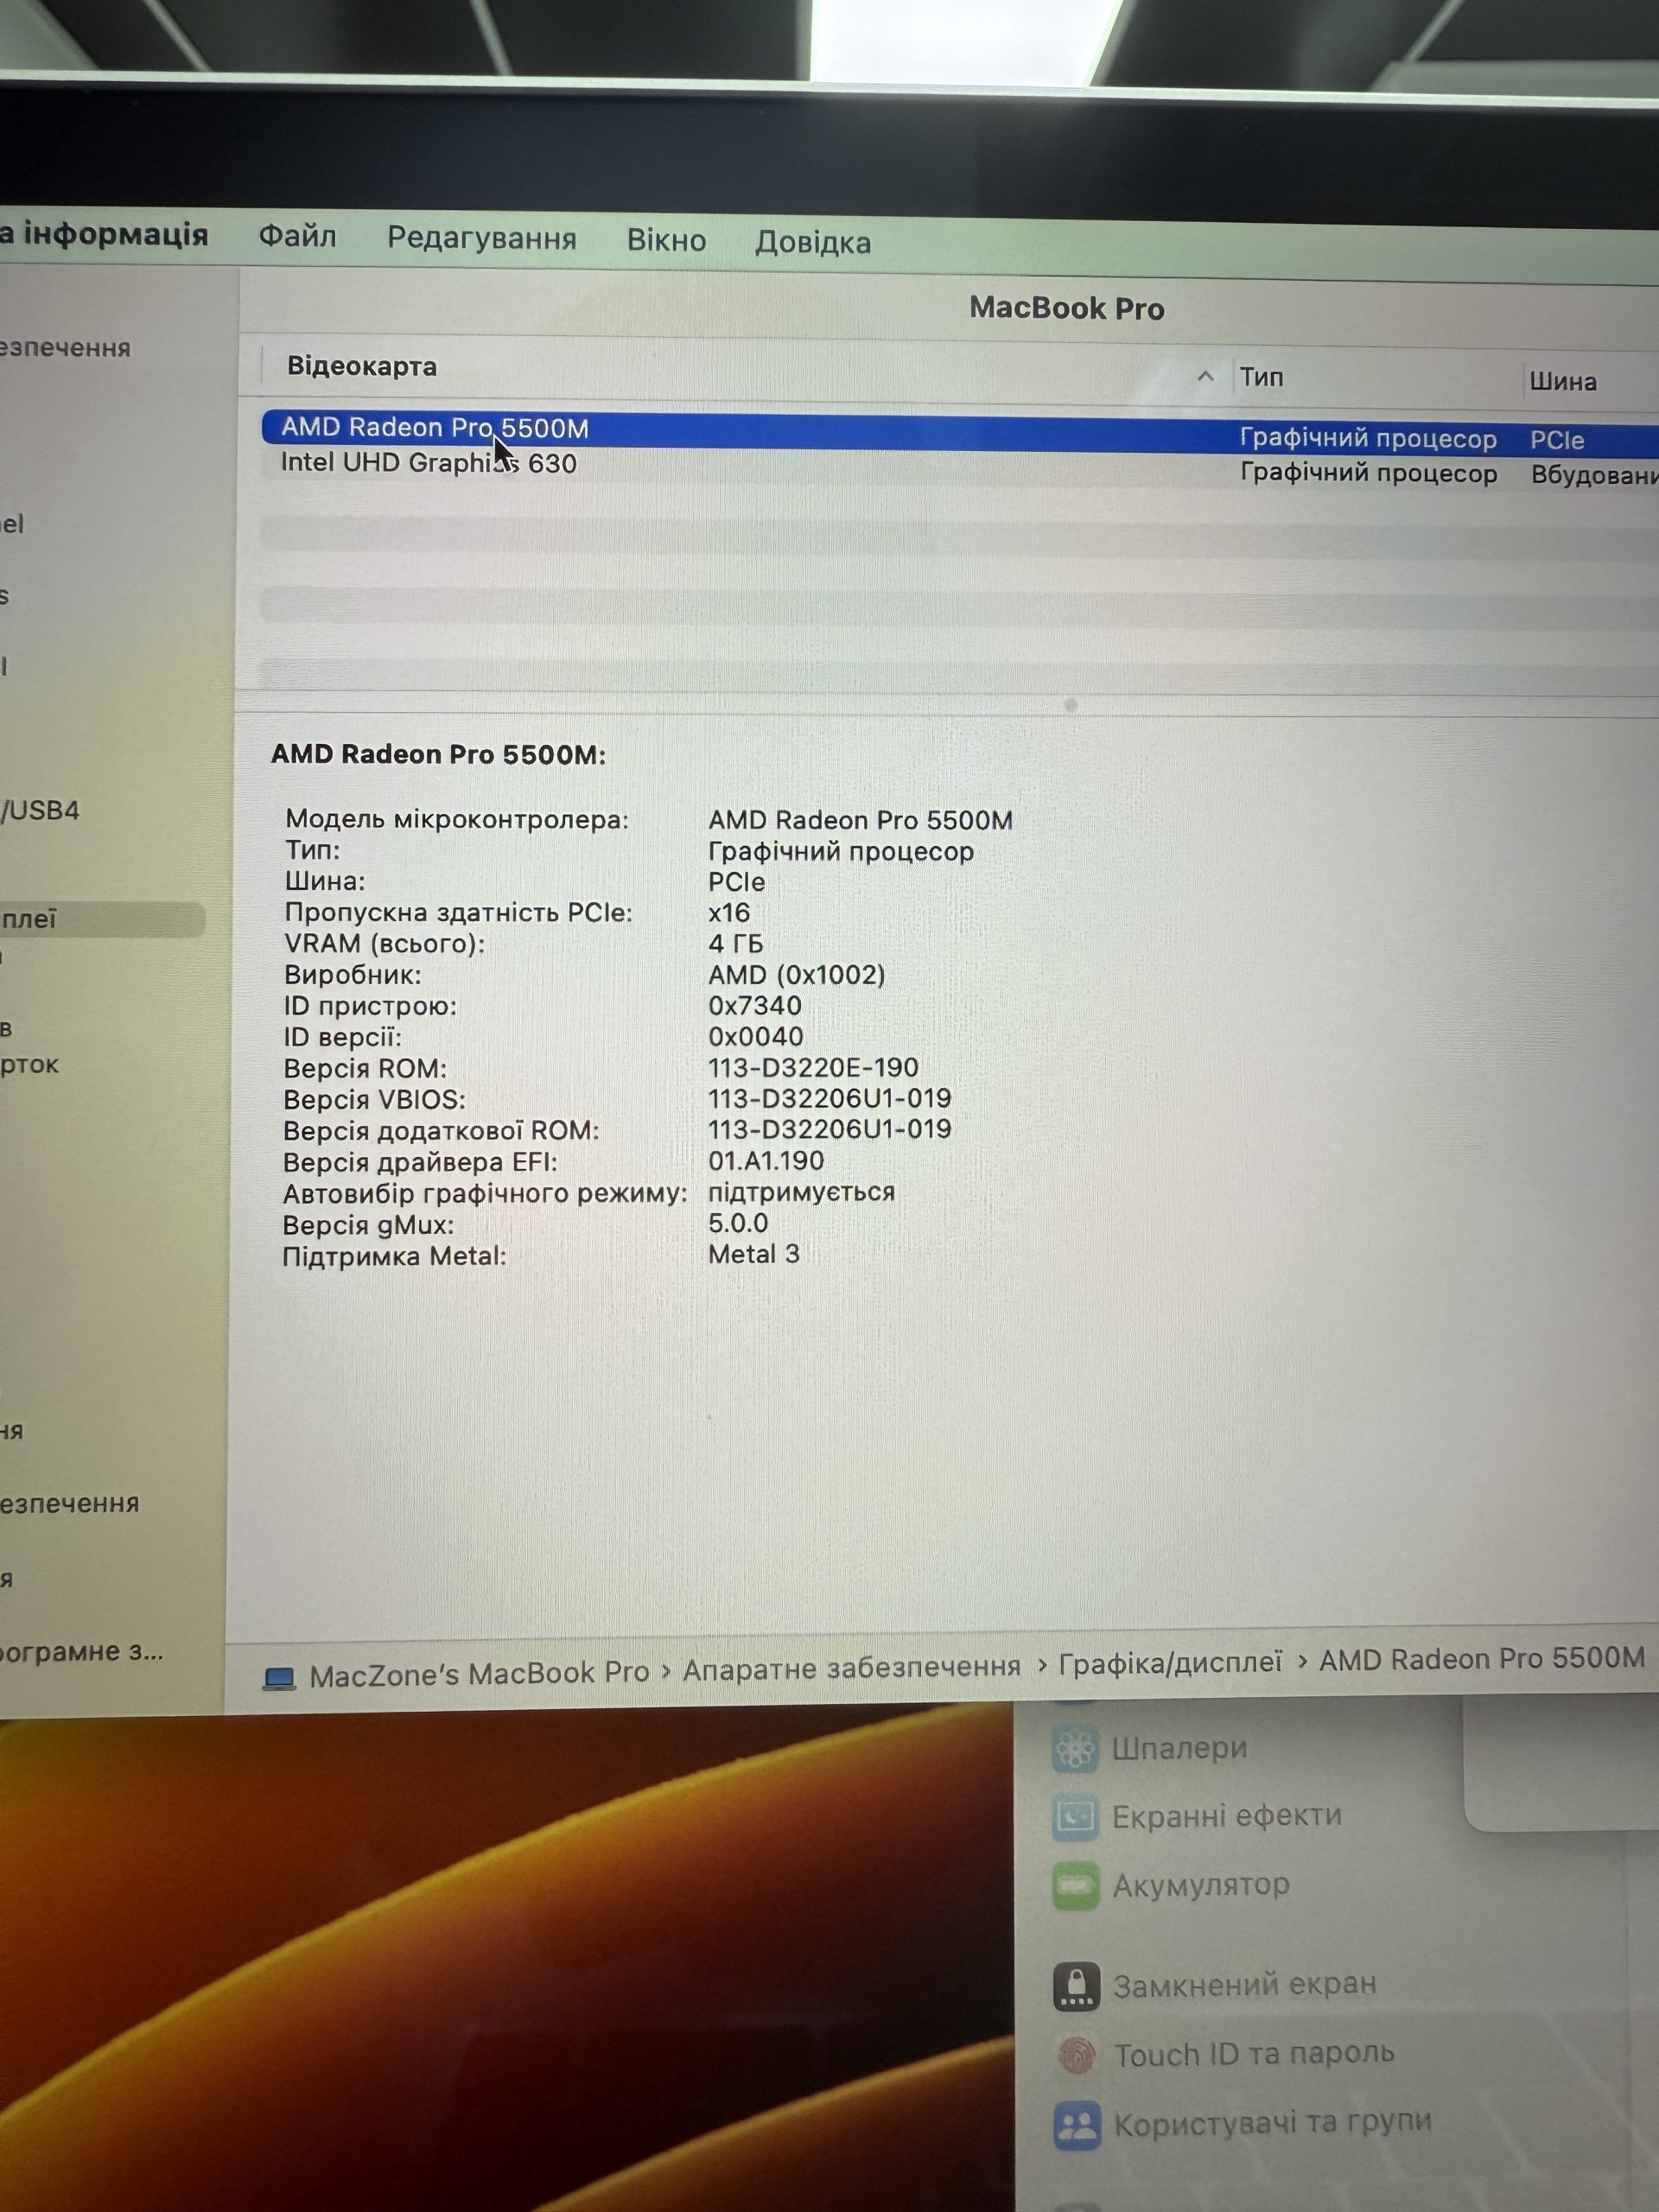The height and width of the screenshot is (2212, 1659).
Task: Click the VRAM value 4 ГБ
Action: click(x=735, y=944)
